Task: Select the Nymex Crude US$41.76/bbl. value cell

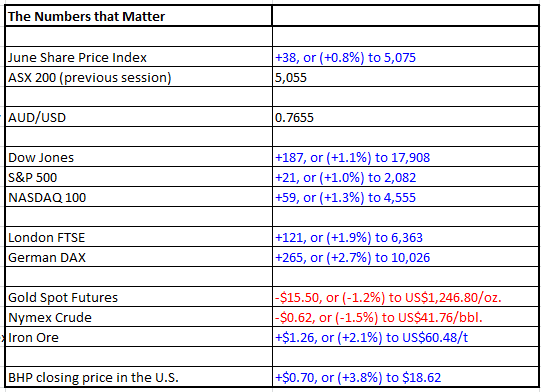Action: [x=405, y=317]
